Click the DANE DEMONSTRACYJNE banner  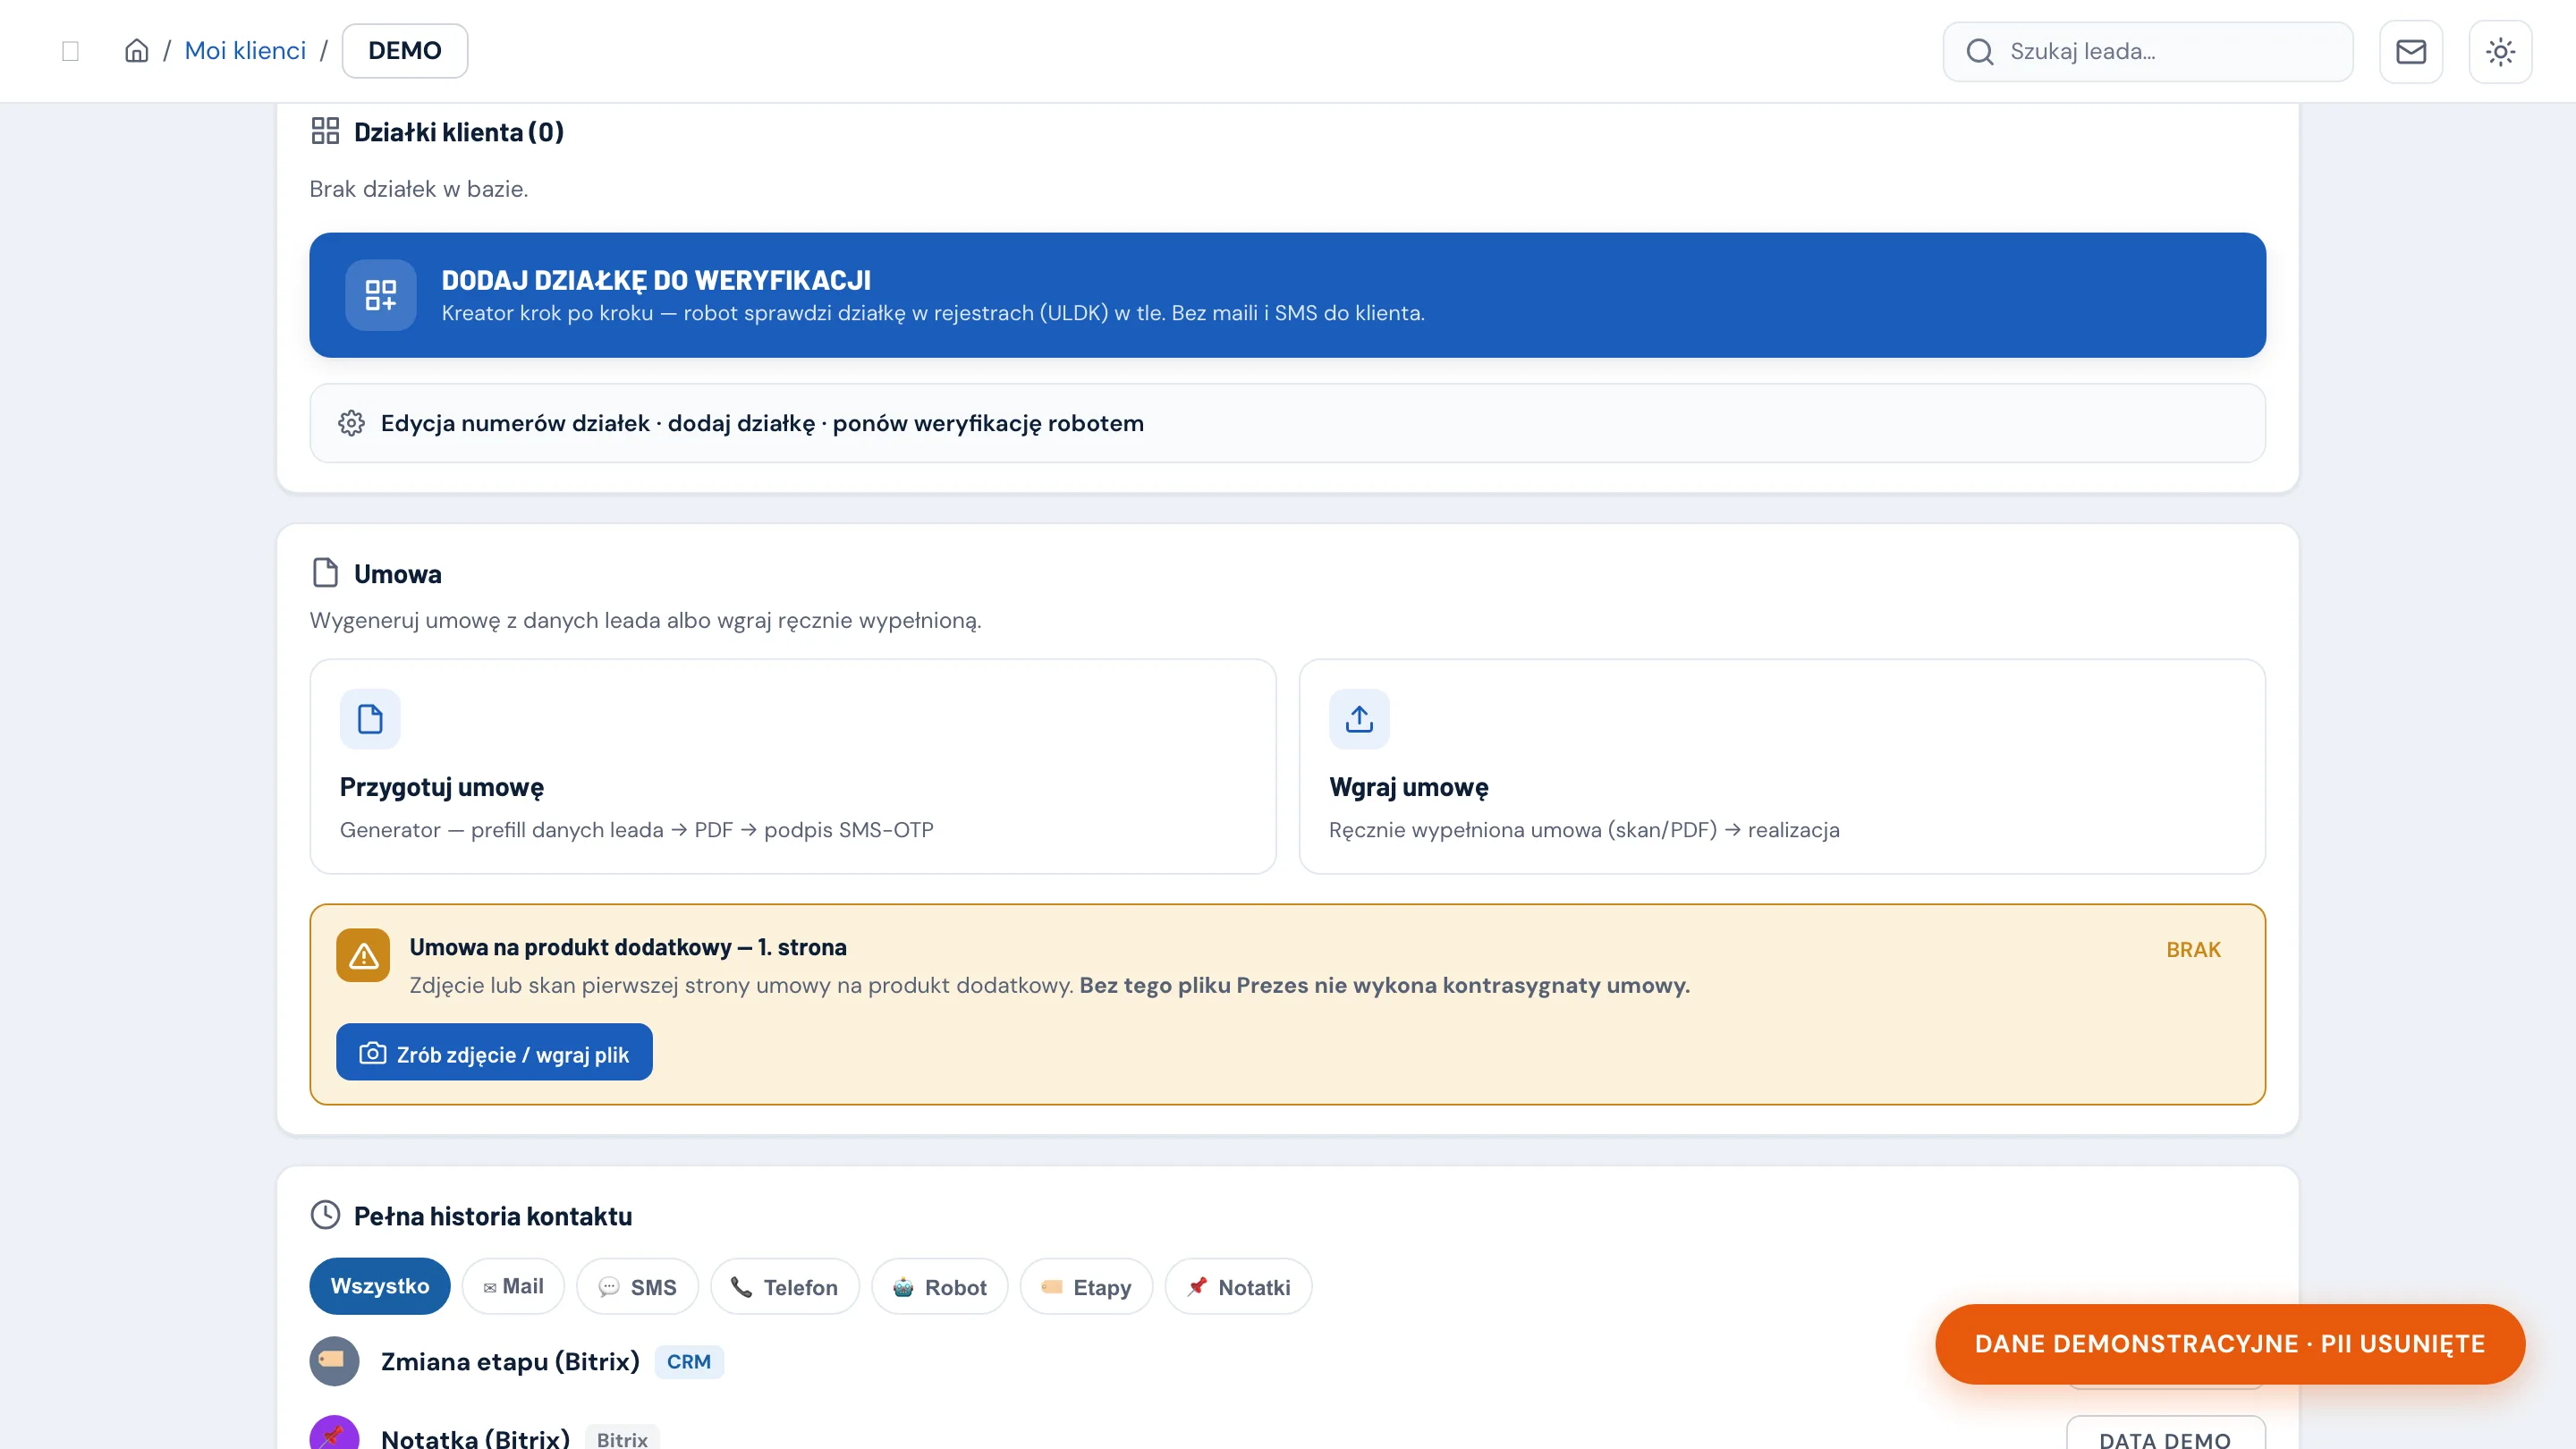coord(2230,1344)
